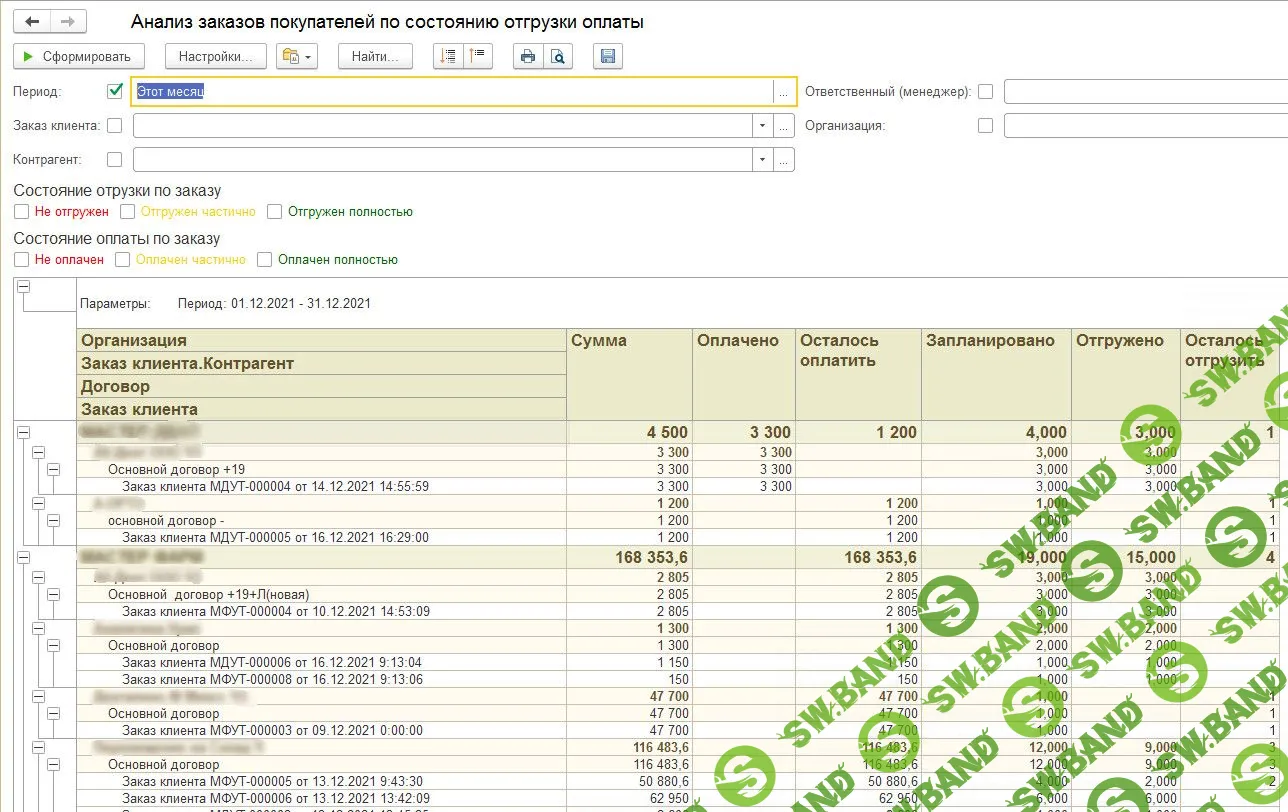The height and width of the screenshot is (812, 1288).
Task: Open Настройки... settings dialog
Action: click(216, 56)
